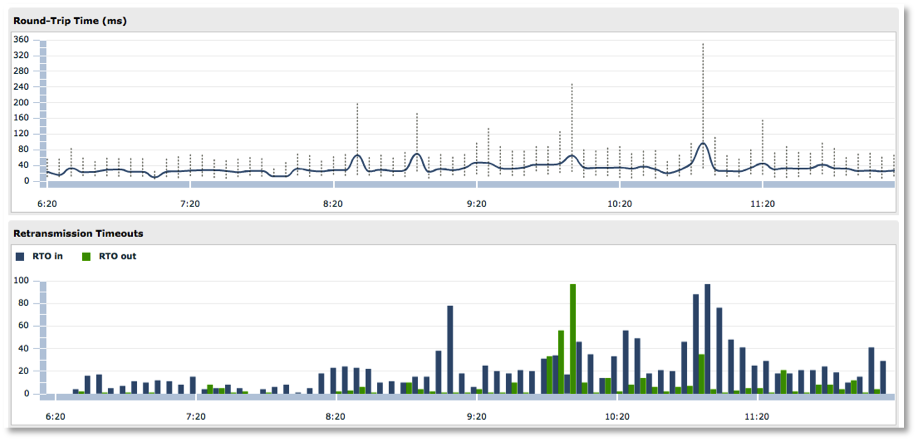The height and width of the screenshot is (441, 917).
Task: Click the 100 y-axis value in Retransmission Timeouts
Action: (22, 281)
